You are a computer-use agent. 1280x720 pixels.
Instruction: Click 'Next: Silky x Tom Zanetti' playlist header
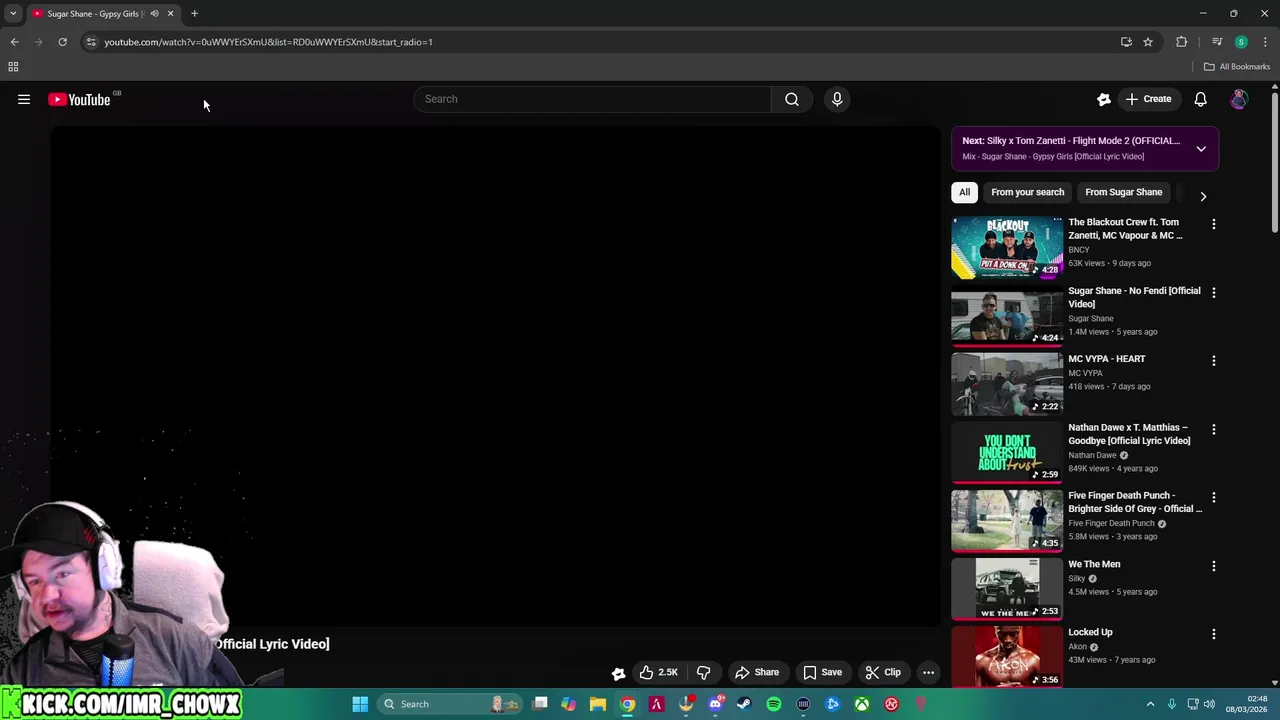tap(1071, 141)
